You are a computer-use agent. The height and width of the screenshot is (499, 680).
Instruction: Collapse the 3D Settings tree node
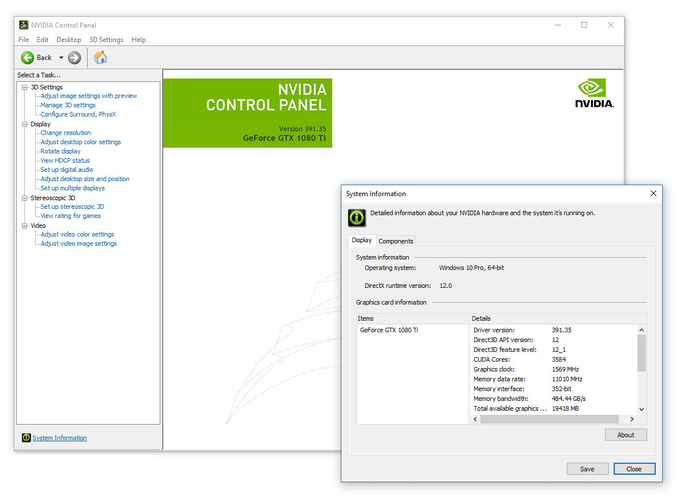25,87
